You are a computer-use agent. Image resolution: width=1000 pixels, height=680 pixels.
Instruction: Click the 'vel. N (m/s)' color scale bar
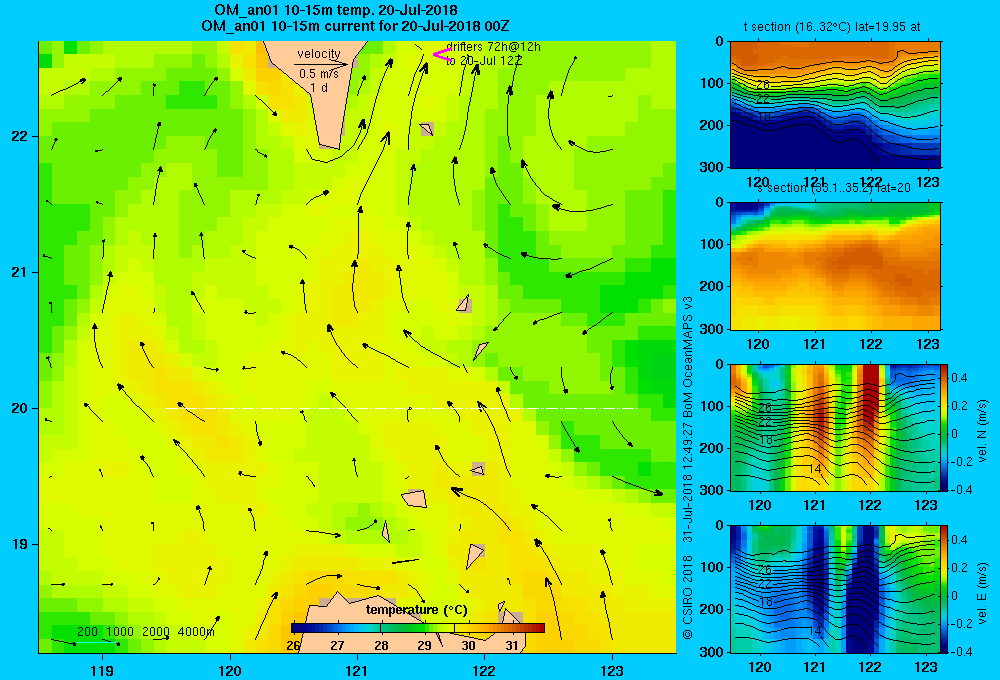(945, 427)
